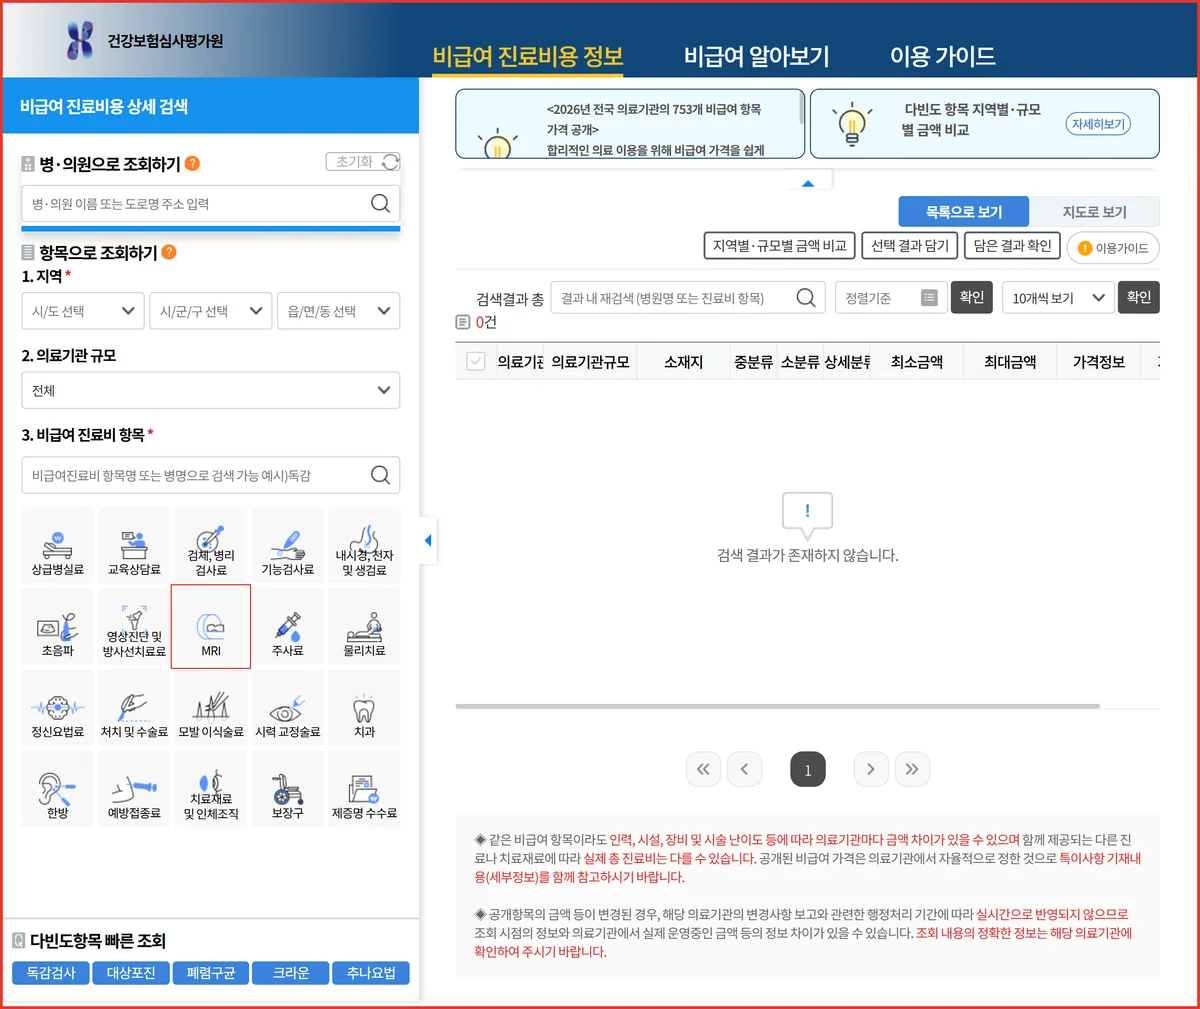Choose the 제증명 수수료 icon

point(364,790)
